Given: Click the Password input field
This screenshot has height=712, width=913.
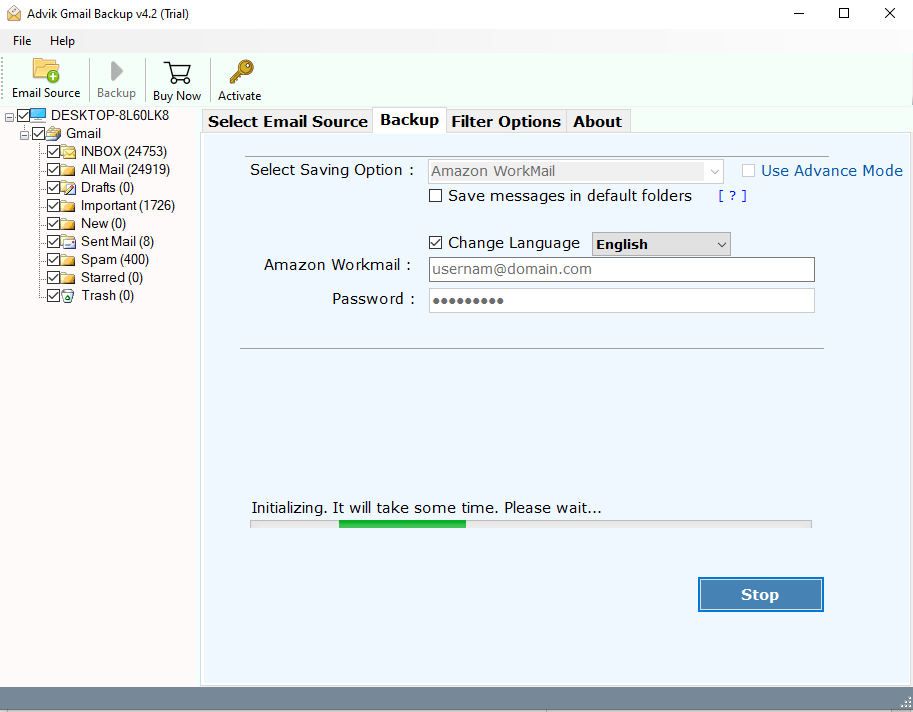Looking at the screenshot, I should pyautogui.click(x=621, y=300).
